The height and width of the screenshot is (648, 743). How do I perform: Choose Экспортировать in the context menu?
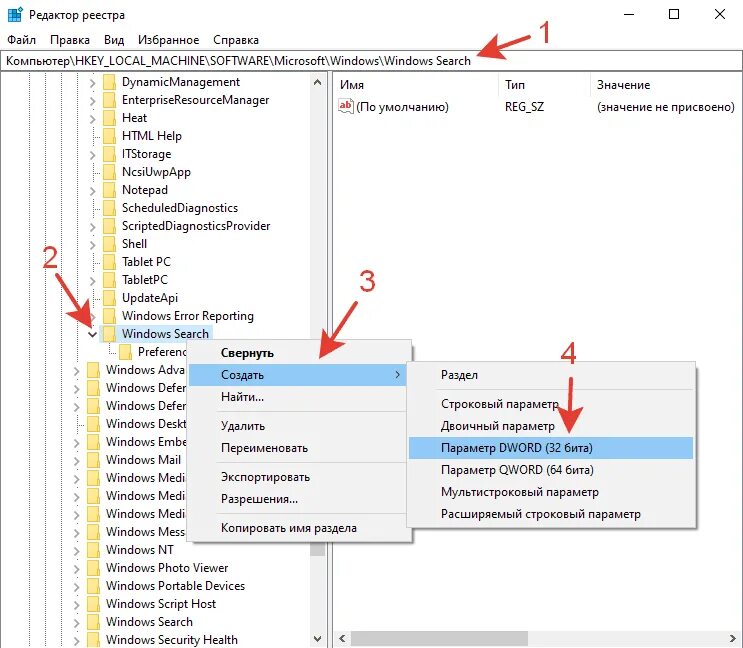[298, 477]
